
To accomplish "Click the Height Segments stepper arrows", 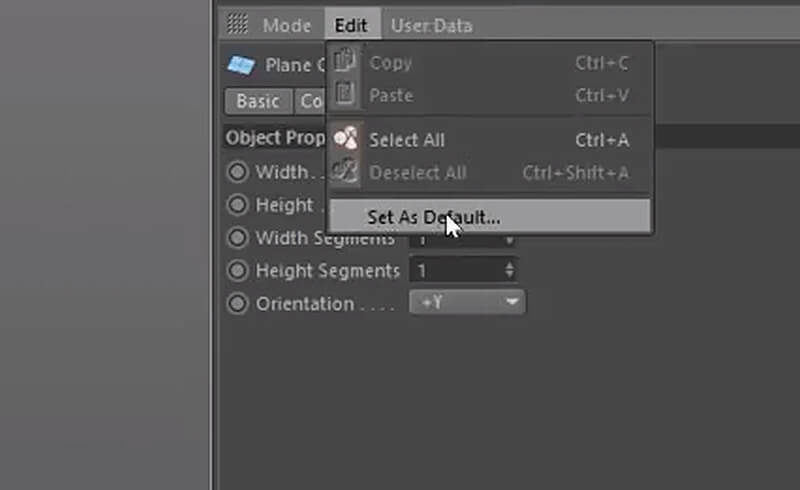I will click(x=509, y=271).
